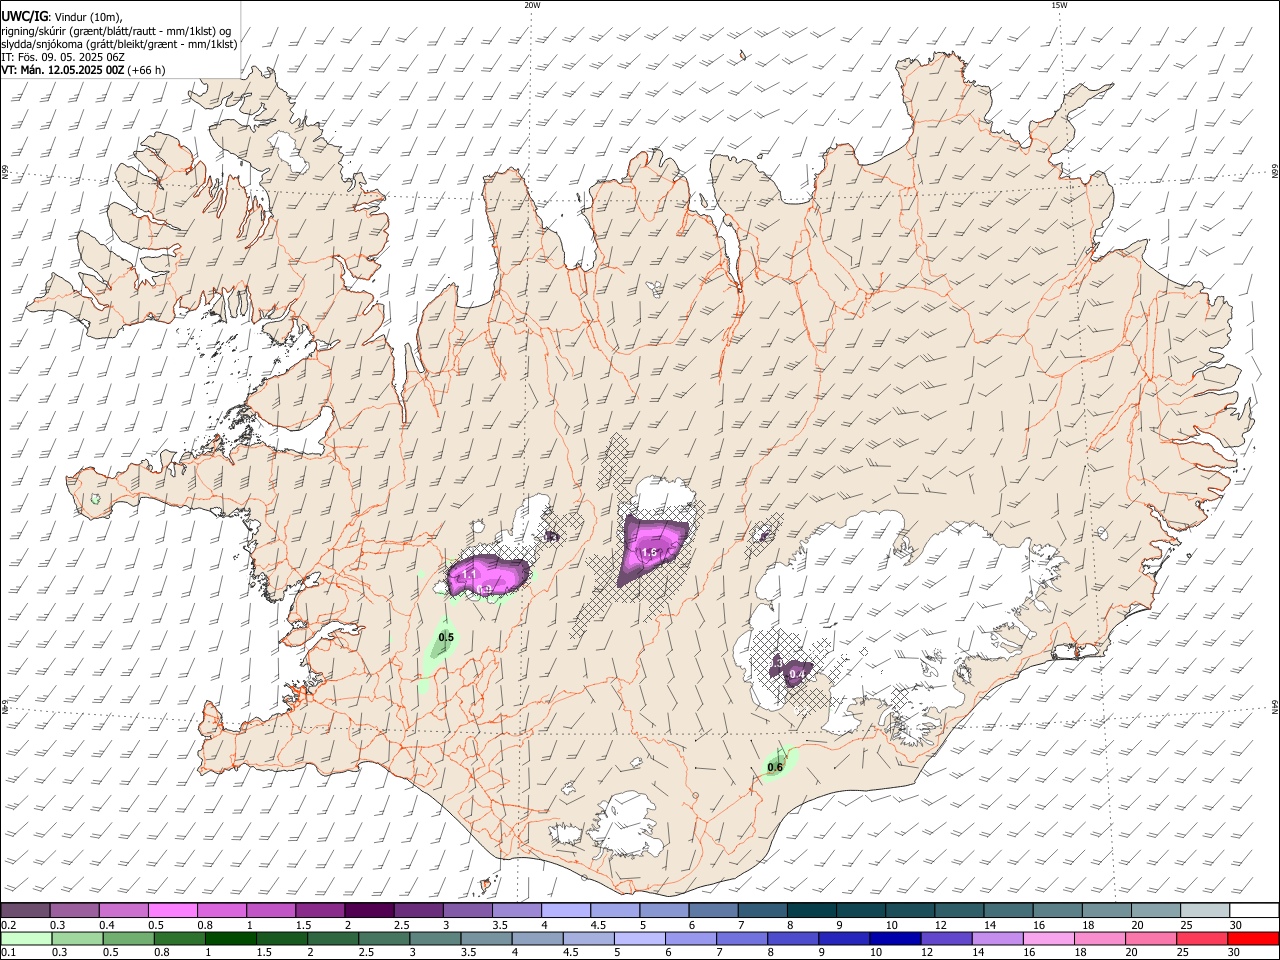Click the '30' label in snow legend
Image resolution: width=1280 pixels, height=960 pixels.
(x=1235, y=925)
